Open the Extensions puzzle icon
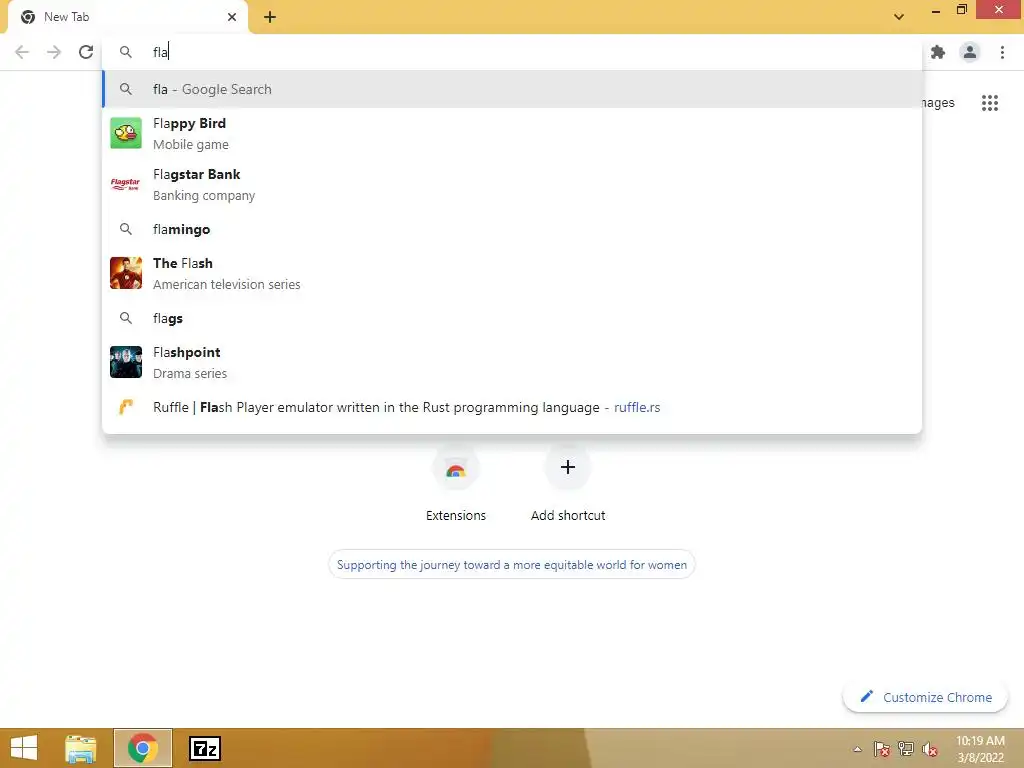 (938, 52)
